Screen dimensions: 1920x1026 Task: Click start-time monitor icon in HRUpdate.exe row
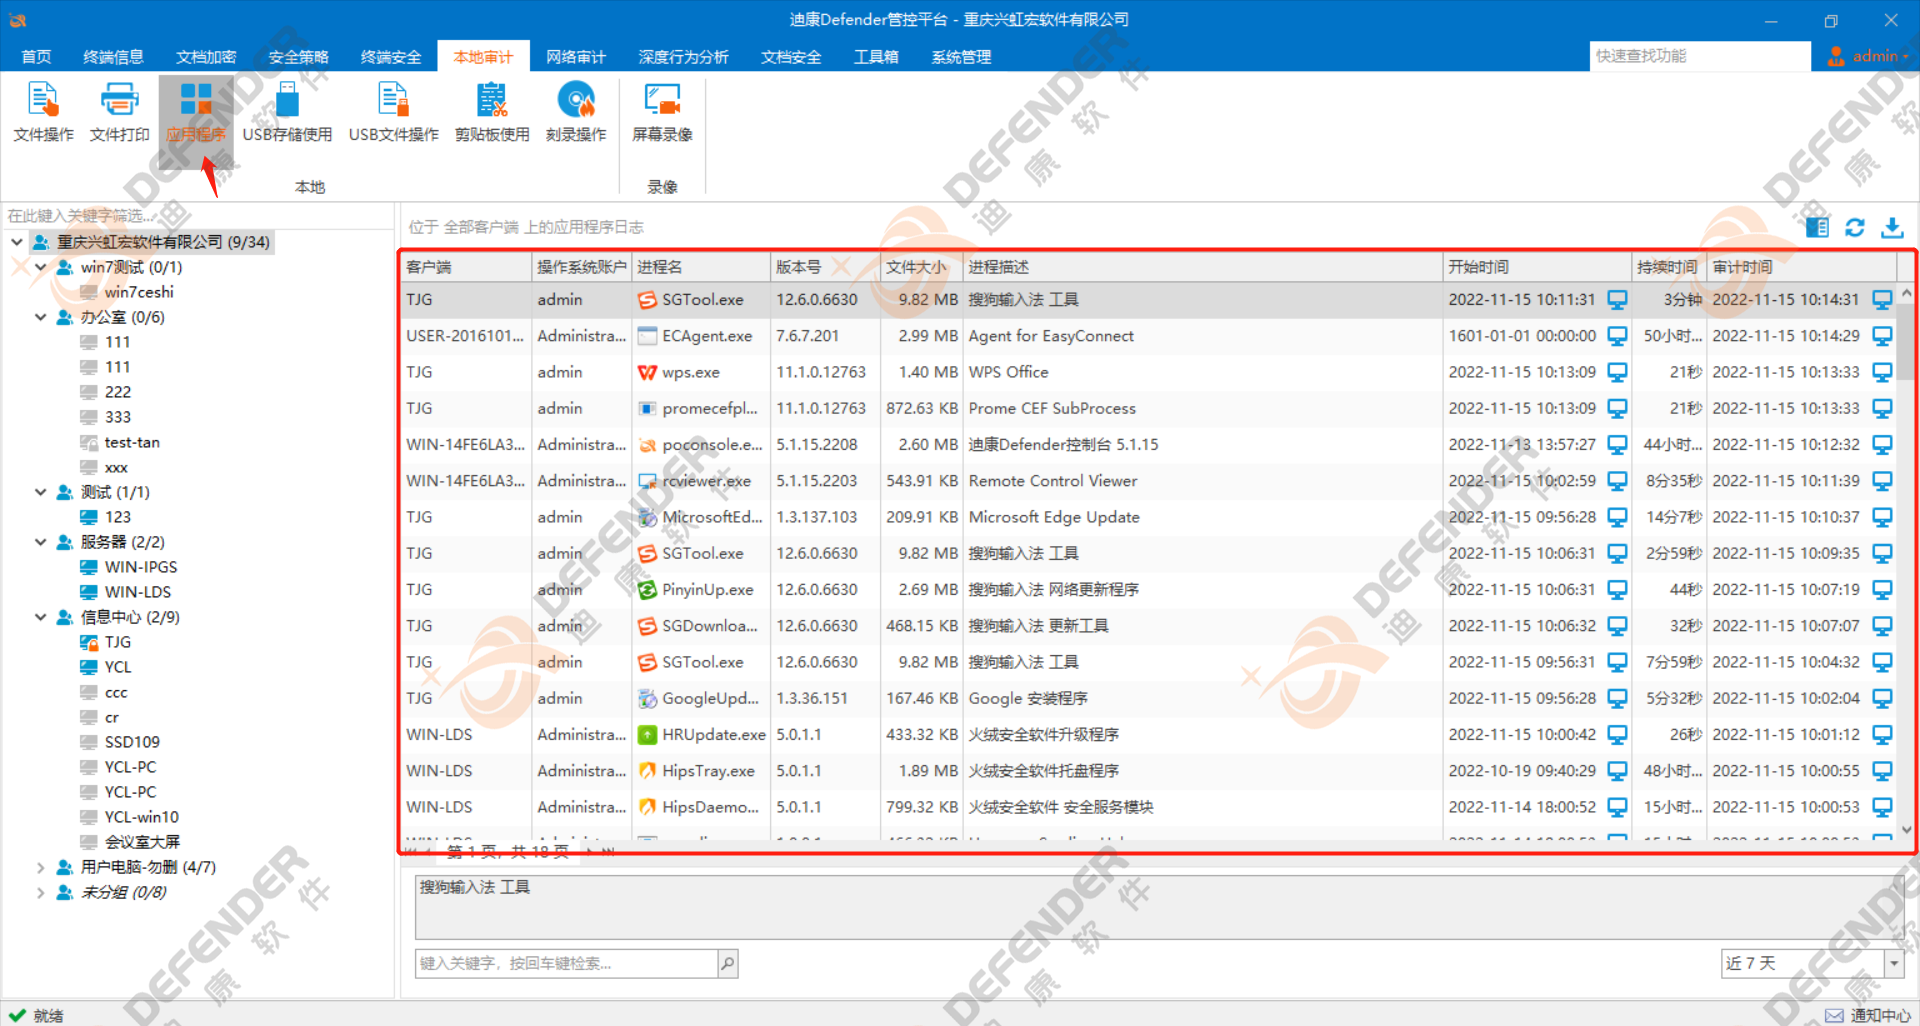coord(1617,734)
